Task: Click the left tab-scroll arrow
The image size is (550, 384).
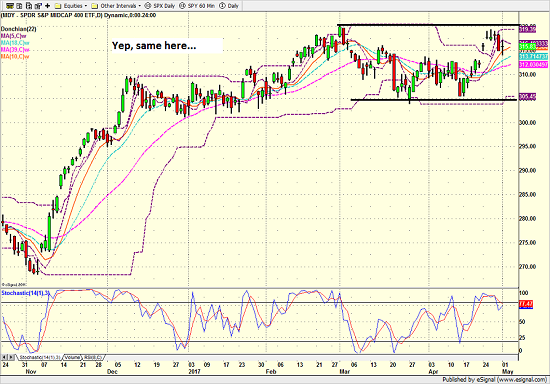Action: click(x=4, y=357)
